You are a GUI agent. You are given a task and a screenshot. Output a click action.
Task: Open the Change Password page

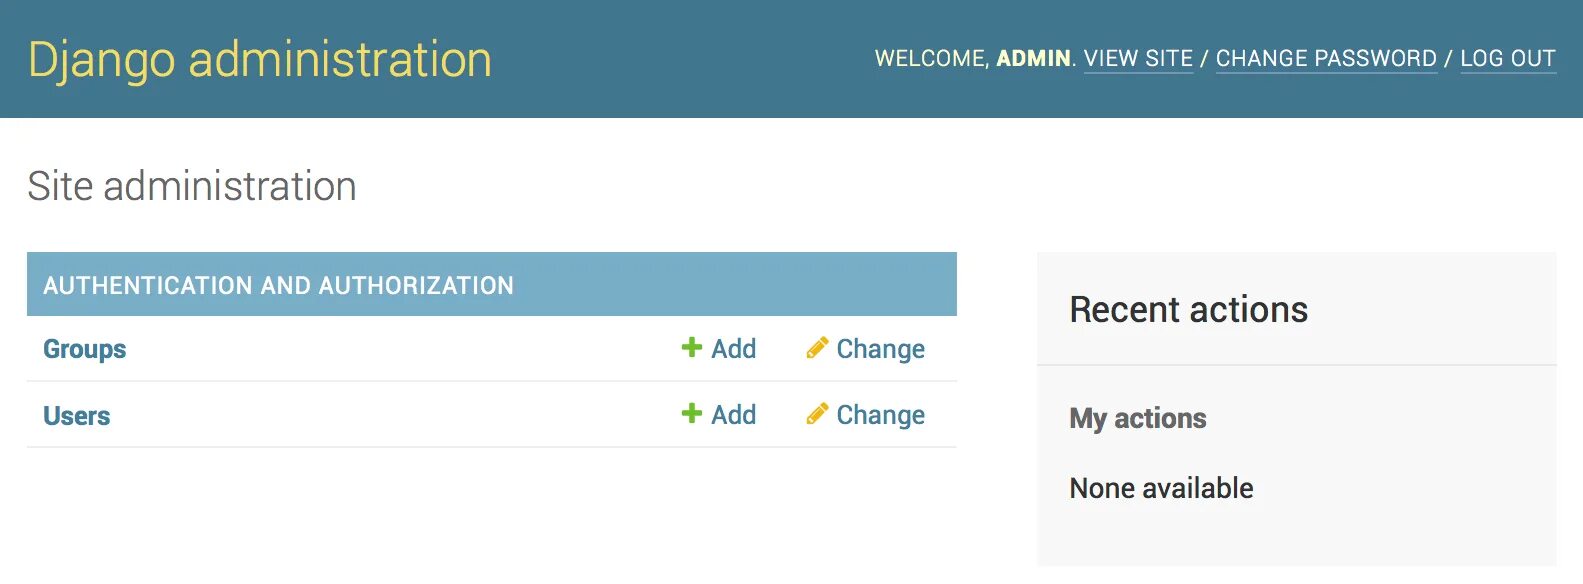(1326, 59)
